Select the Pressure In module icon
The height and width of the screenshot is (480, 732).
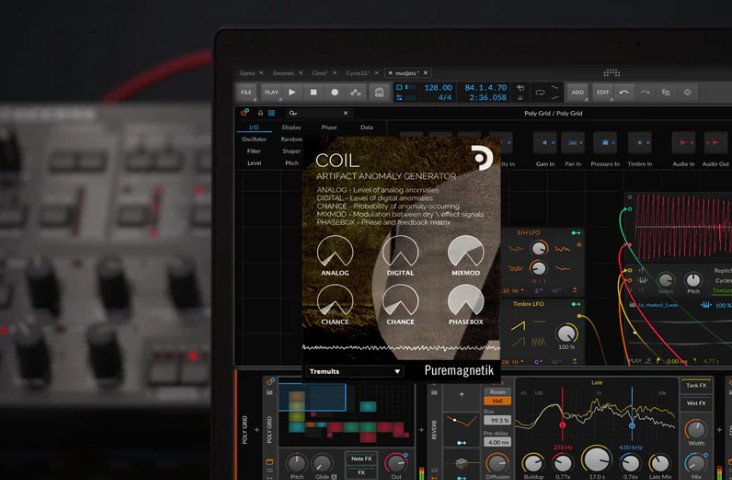[605, 143]
